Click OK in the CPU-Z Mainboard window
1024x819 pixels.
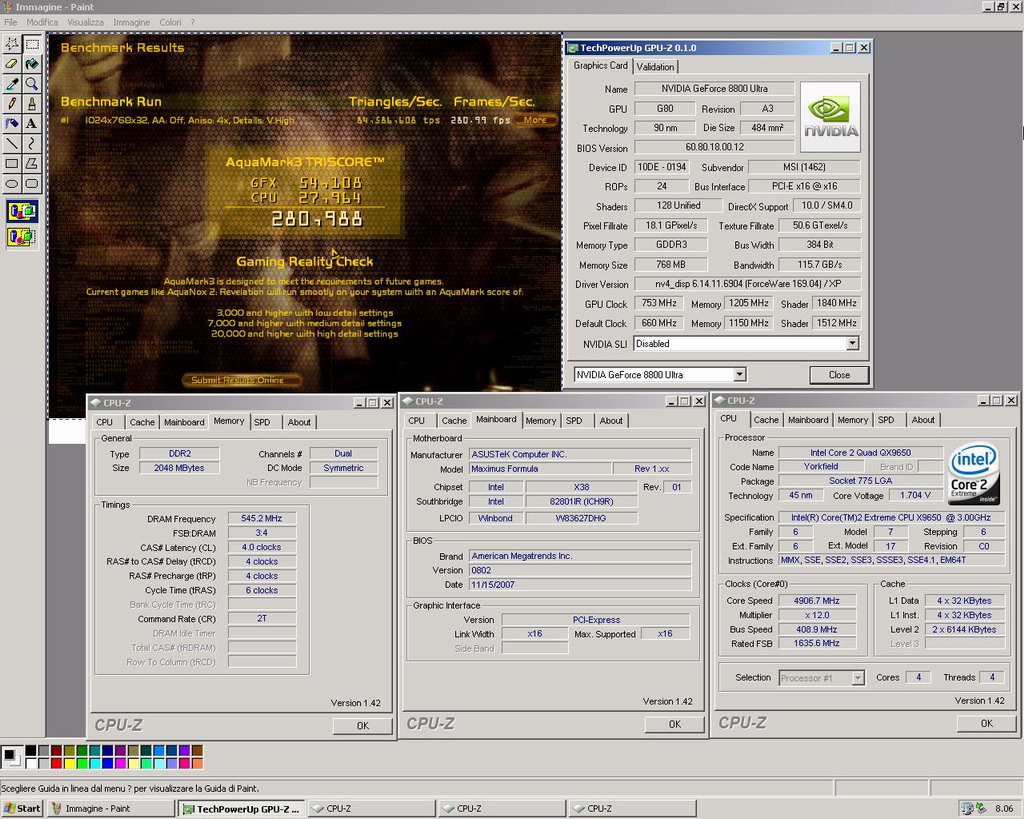675,724
